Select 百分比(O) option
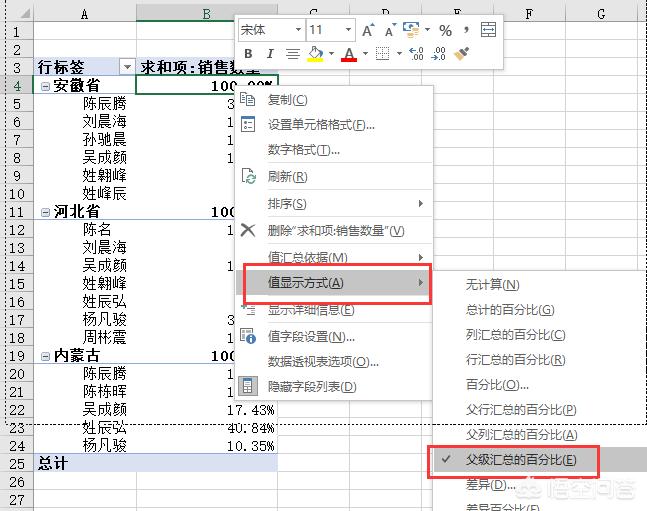This screenshot has width=647, height=511. click(538, 385)
